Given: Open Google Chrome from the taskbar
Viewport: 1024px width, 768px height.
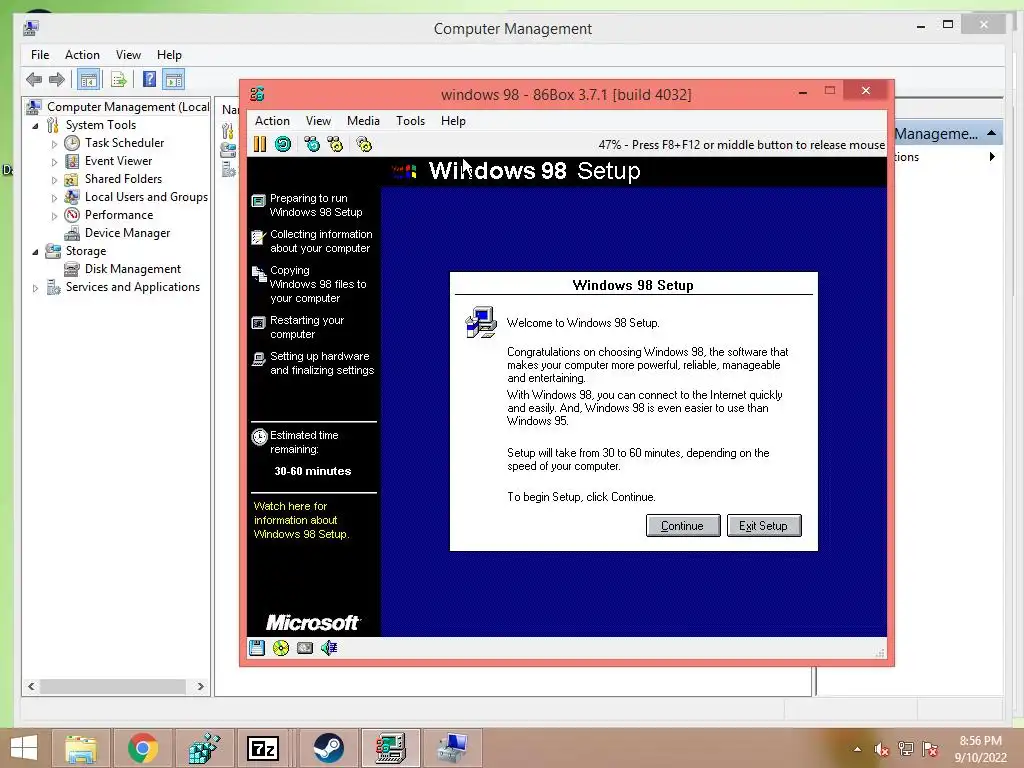Looking at the screenshot, I should coord(142,748).
